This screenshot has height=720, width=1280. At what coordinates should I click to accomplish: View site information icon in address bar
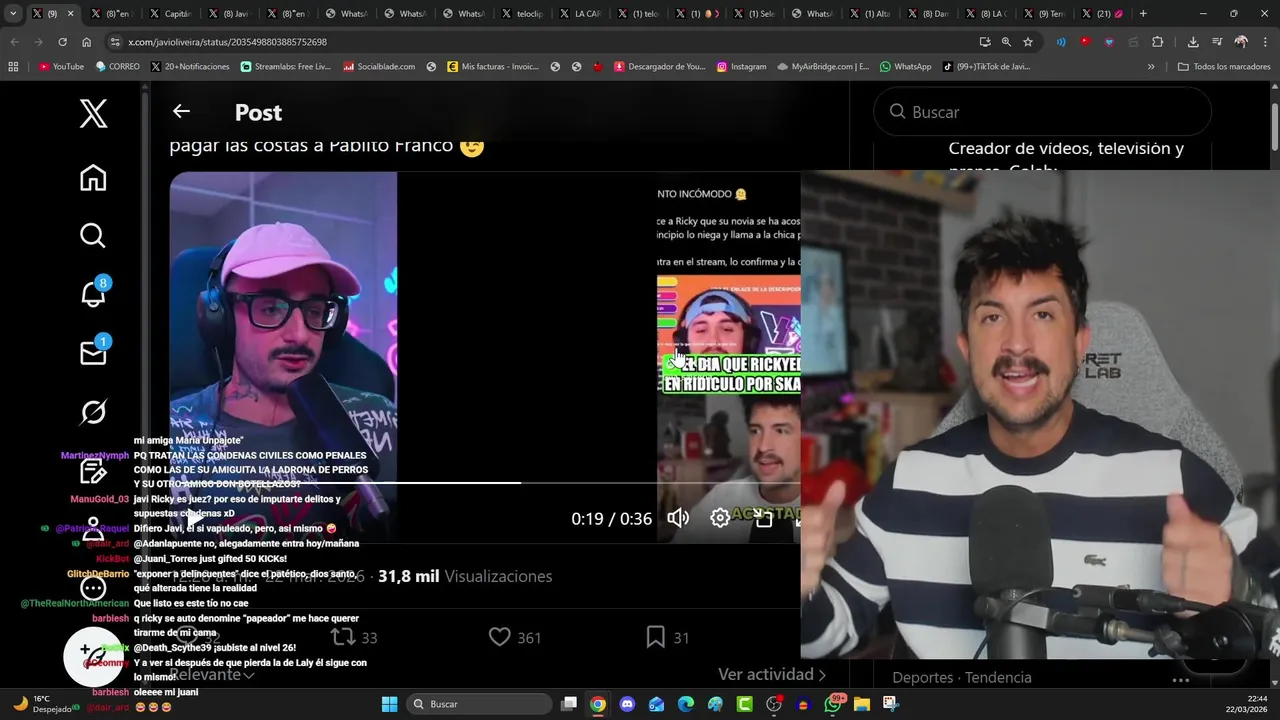click(115, 42)
